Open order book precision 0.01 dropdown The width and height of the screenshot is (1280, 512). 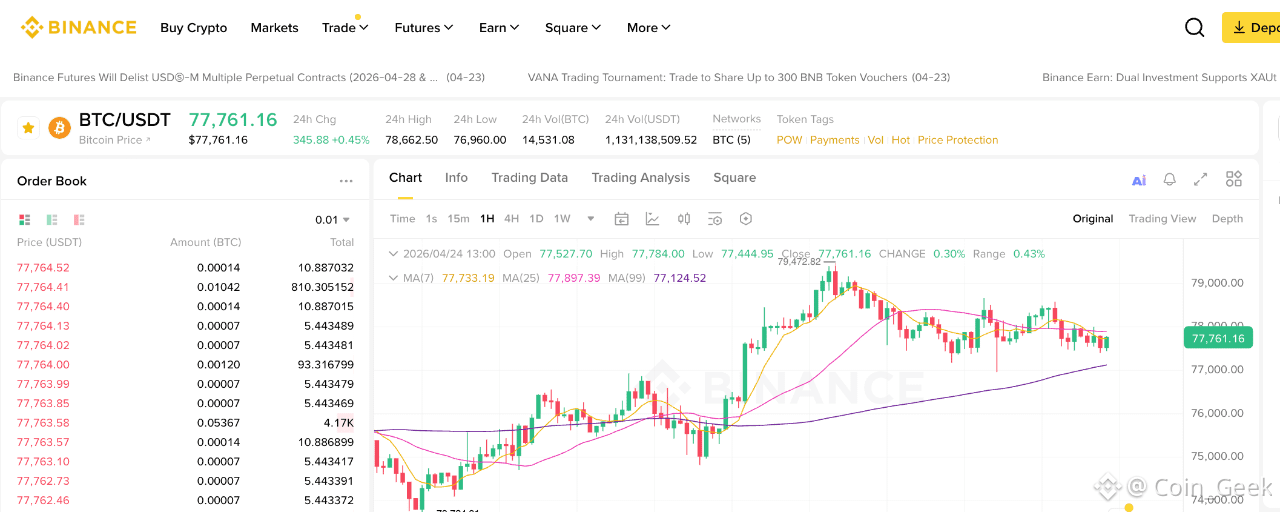(332, 220)
